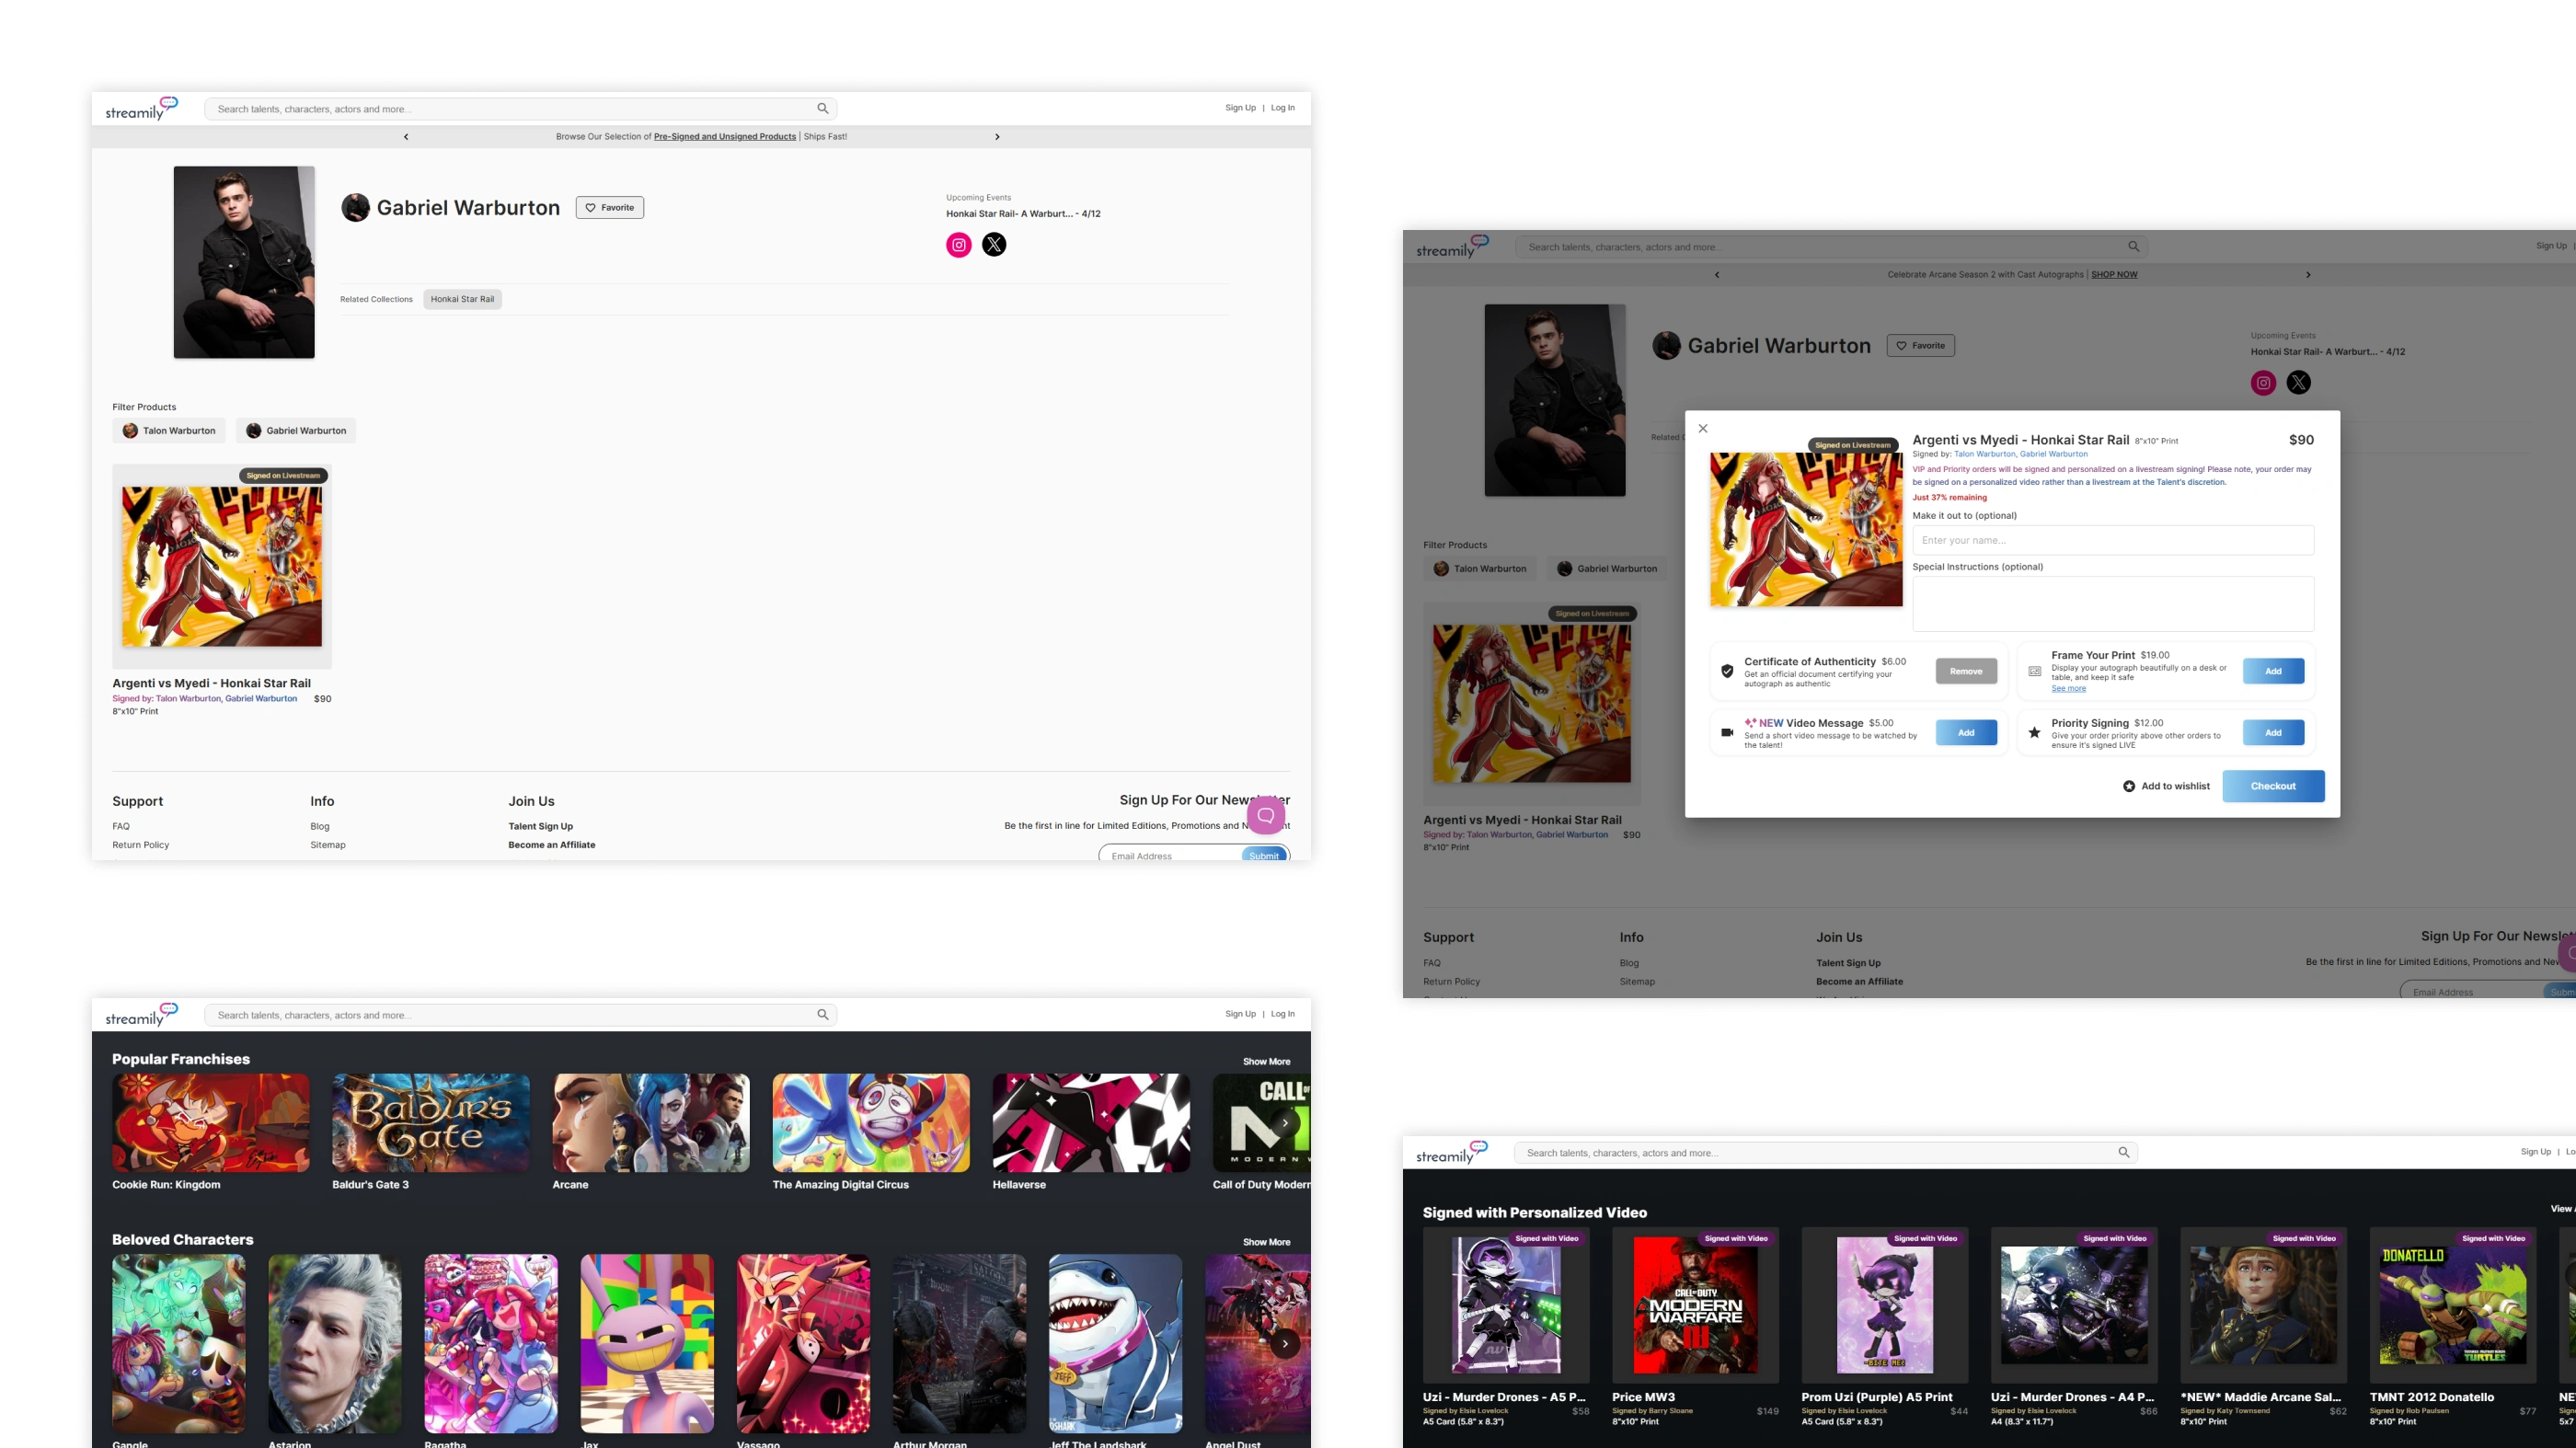Open the Cookie Run: Kingdom franchise card
Viewport: 2576px width, 1448px height.
[x=211, y=1123]
